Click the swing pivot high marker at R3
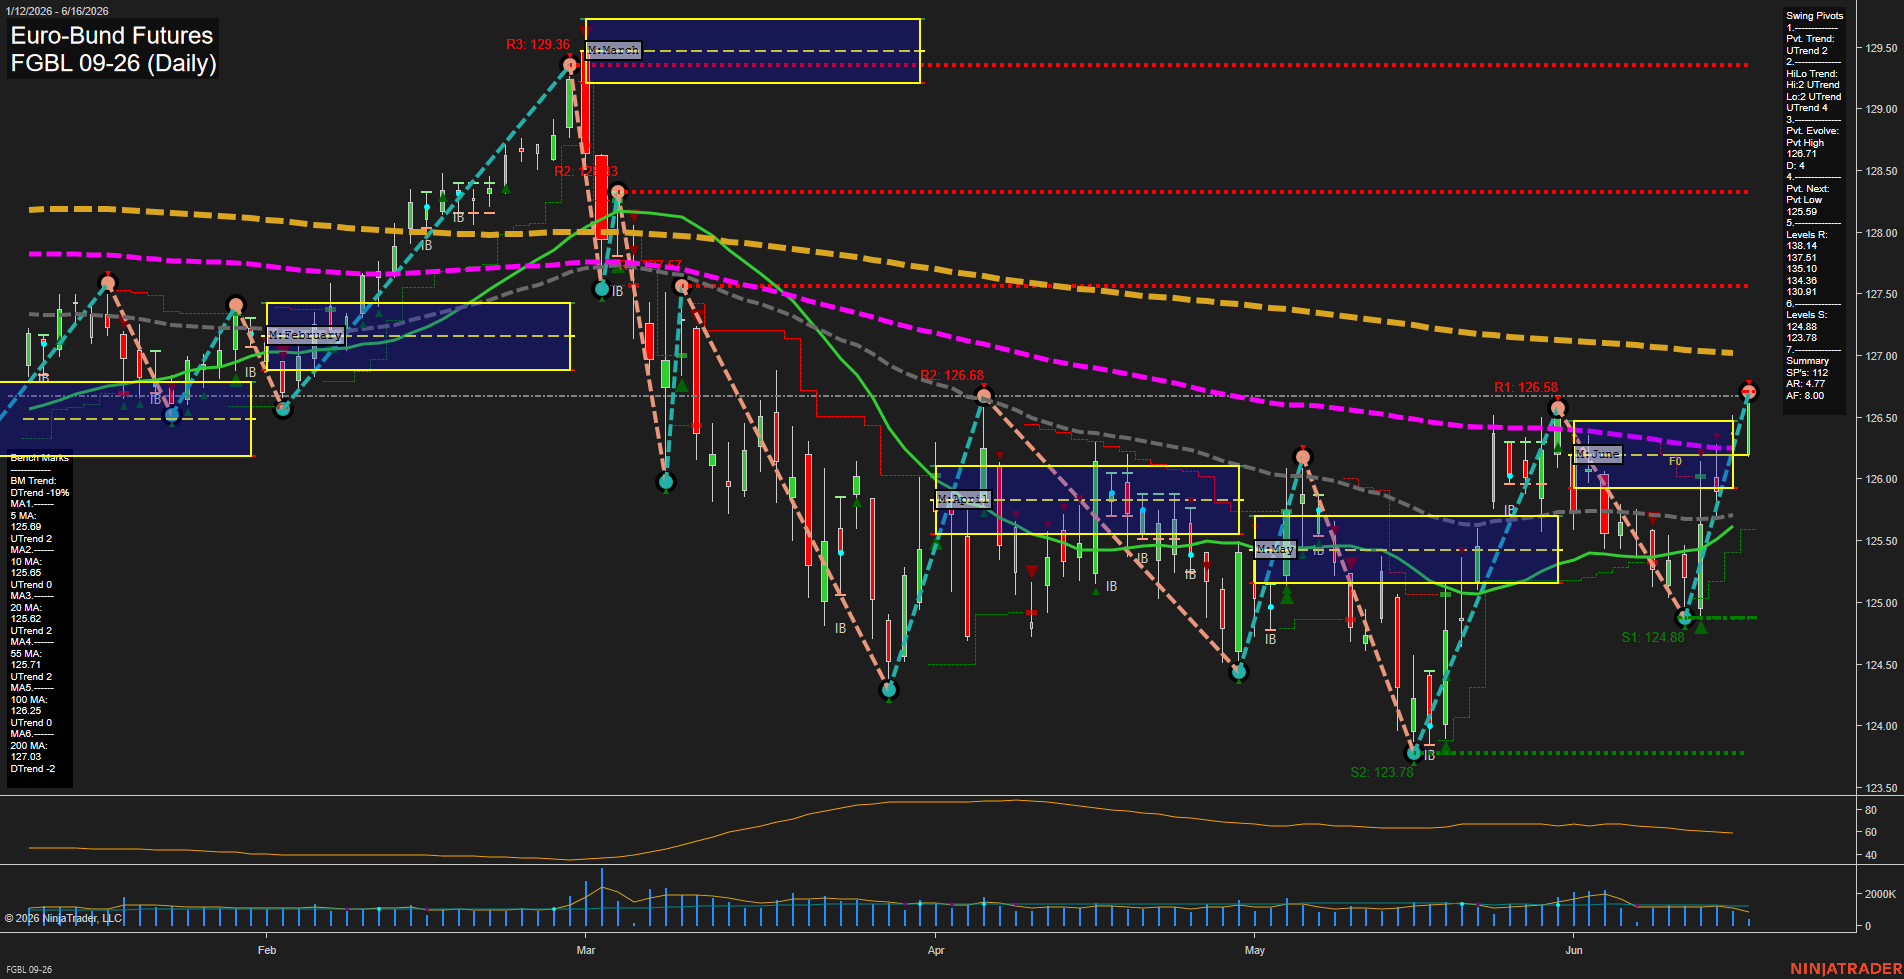This screenshot has width=1904, height=979. pyautogui.click(x=570, y=66)
